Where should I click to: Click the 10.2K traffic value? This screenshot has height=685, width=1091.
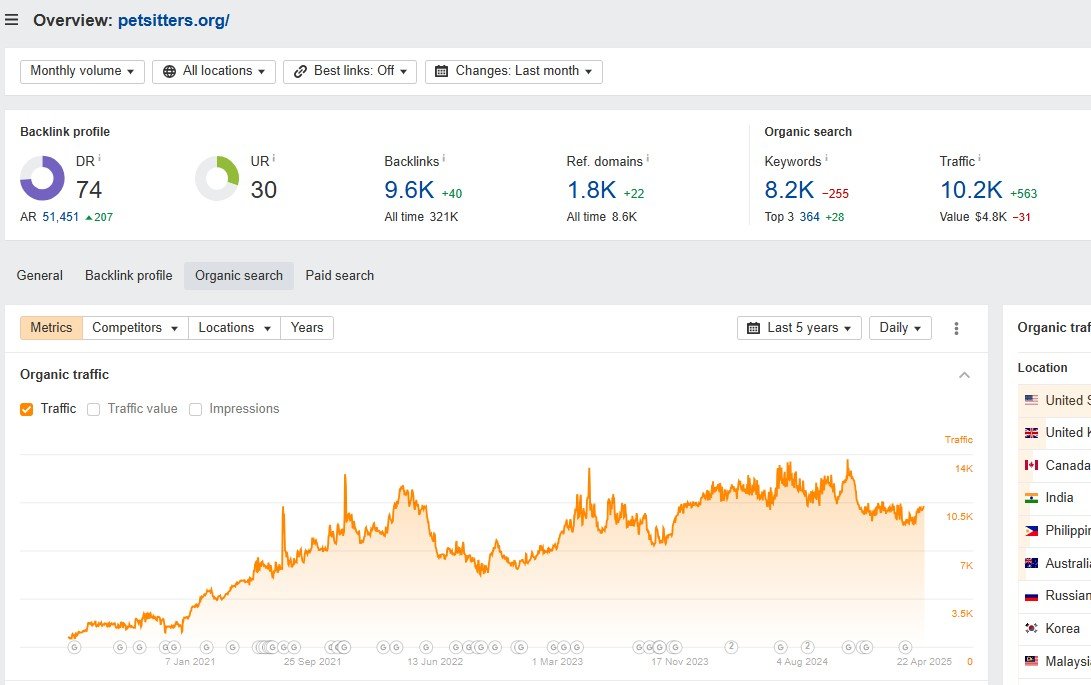click(971, 189)
